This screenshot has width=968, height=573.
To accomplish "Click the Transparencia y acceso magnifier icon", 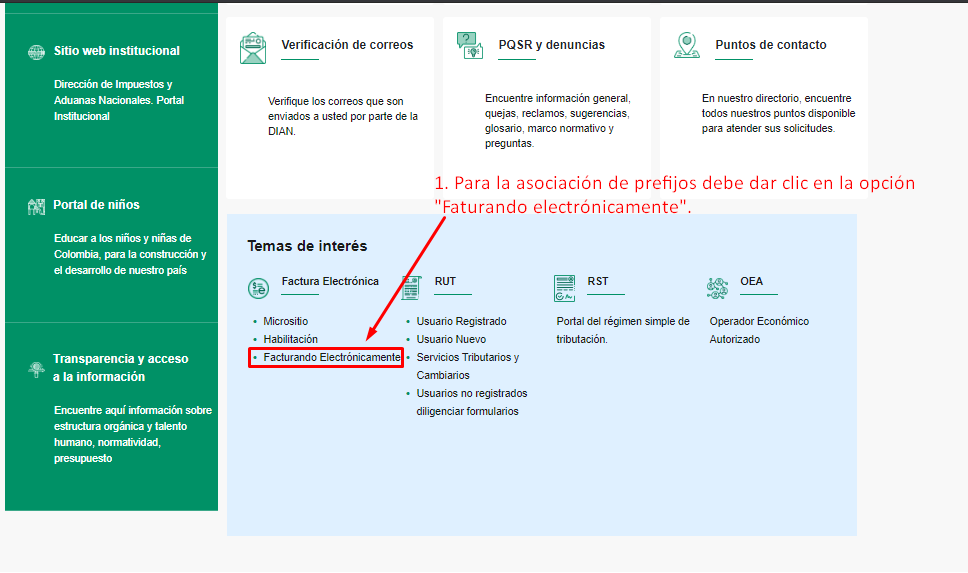I will (x=36, y=369).
